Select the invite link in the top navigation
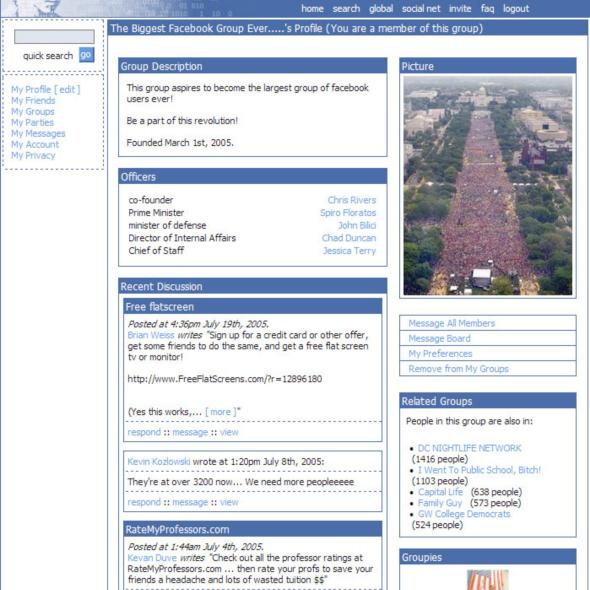The image size is (590, 590). point(460,9)
